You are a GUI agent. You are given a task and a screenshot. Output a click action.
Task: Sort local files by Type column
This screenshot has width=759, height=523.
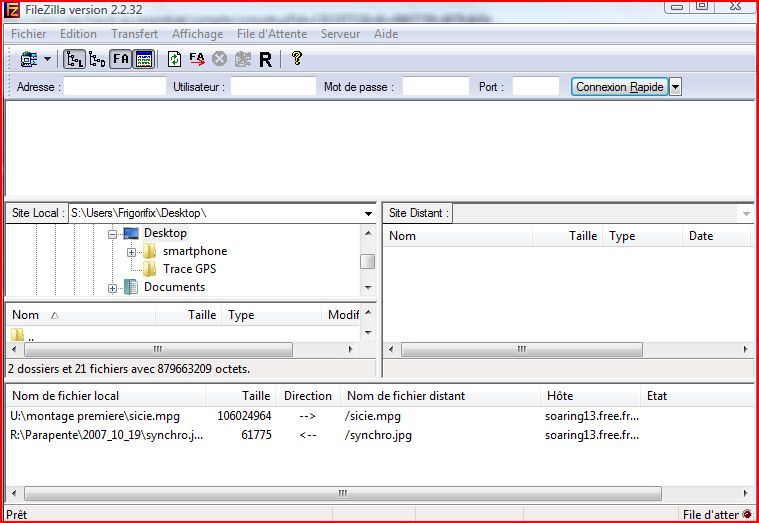click(272, 315)
